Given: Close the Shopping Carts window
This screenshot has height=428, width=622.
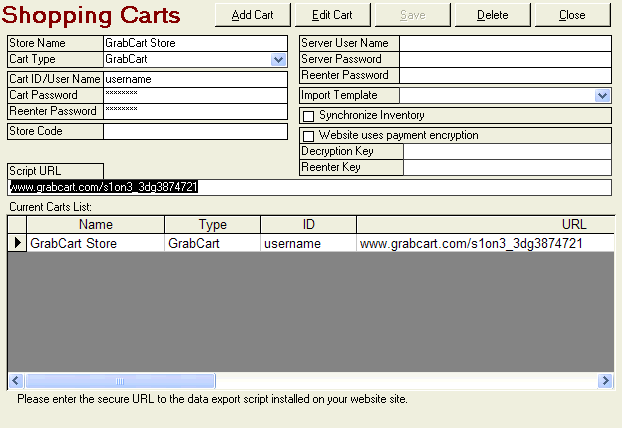Looking at the screenshot, I should (x=572, y=15).
